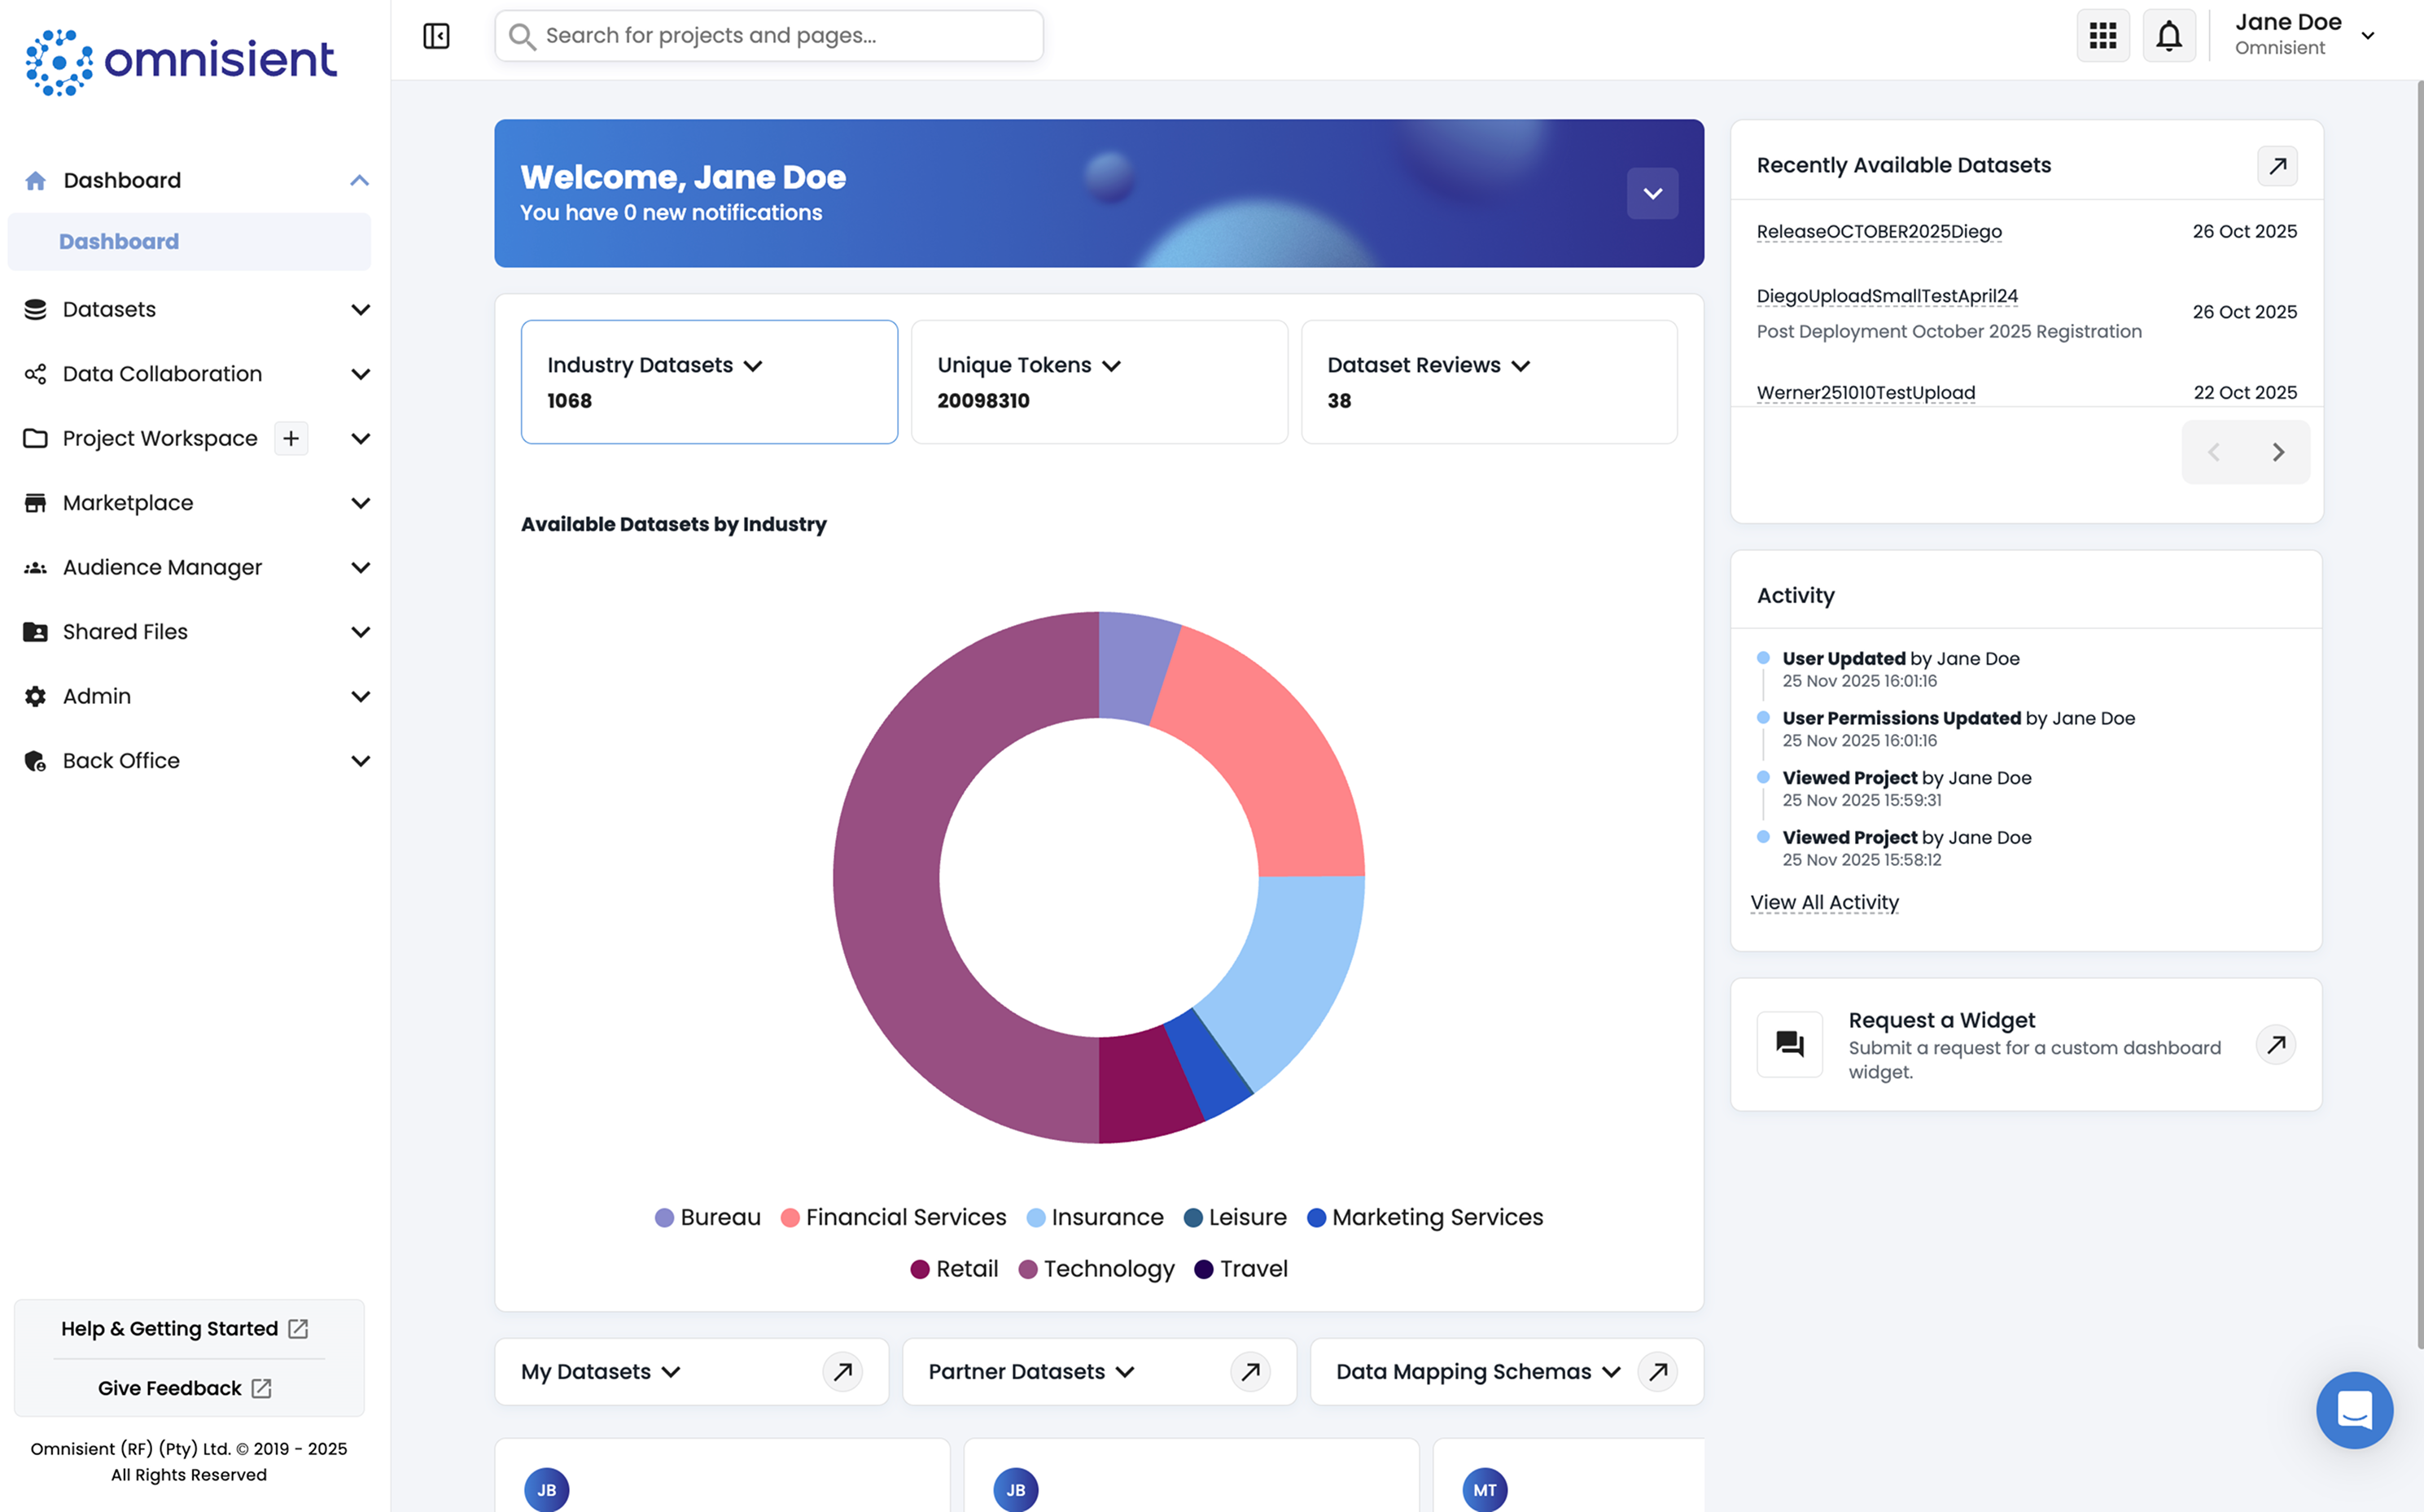Click the search projects and pages field
This screenshot has height=1512, width=2424.
(x=768, y=35)
